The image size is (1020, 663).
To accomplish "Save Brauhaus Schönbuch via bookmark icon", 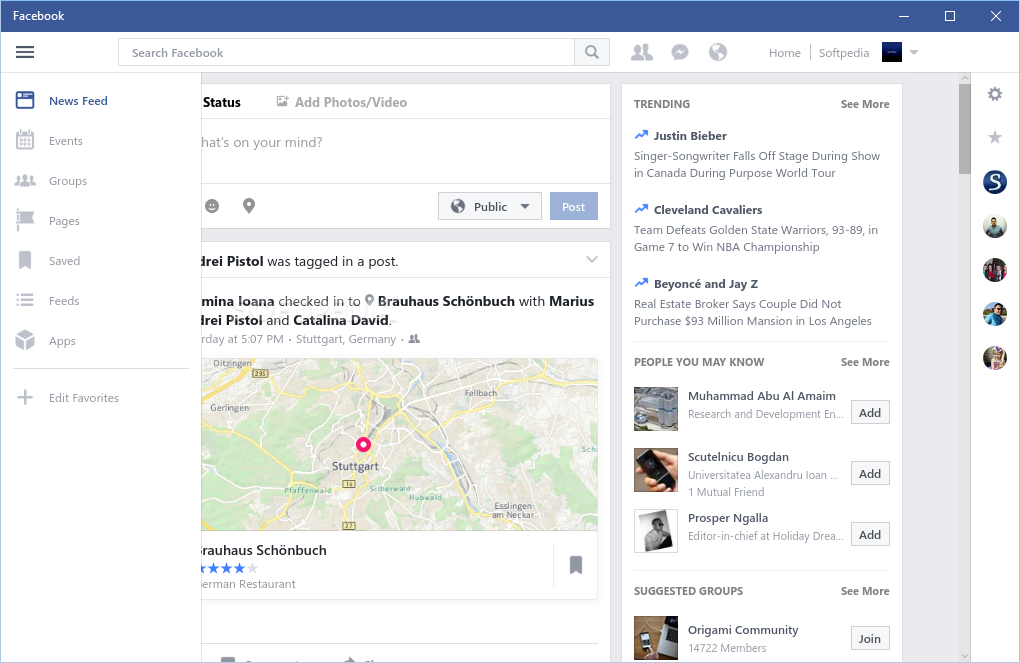I will [x=576, y=565].
